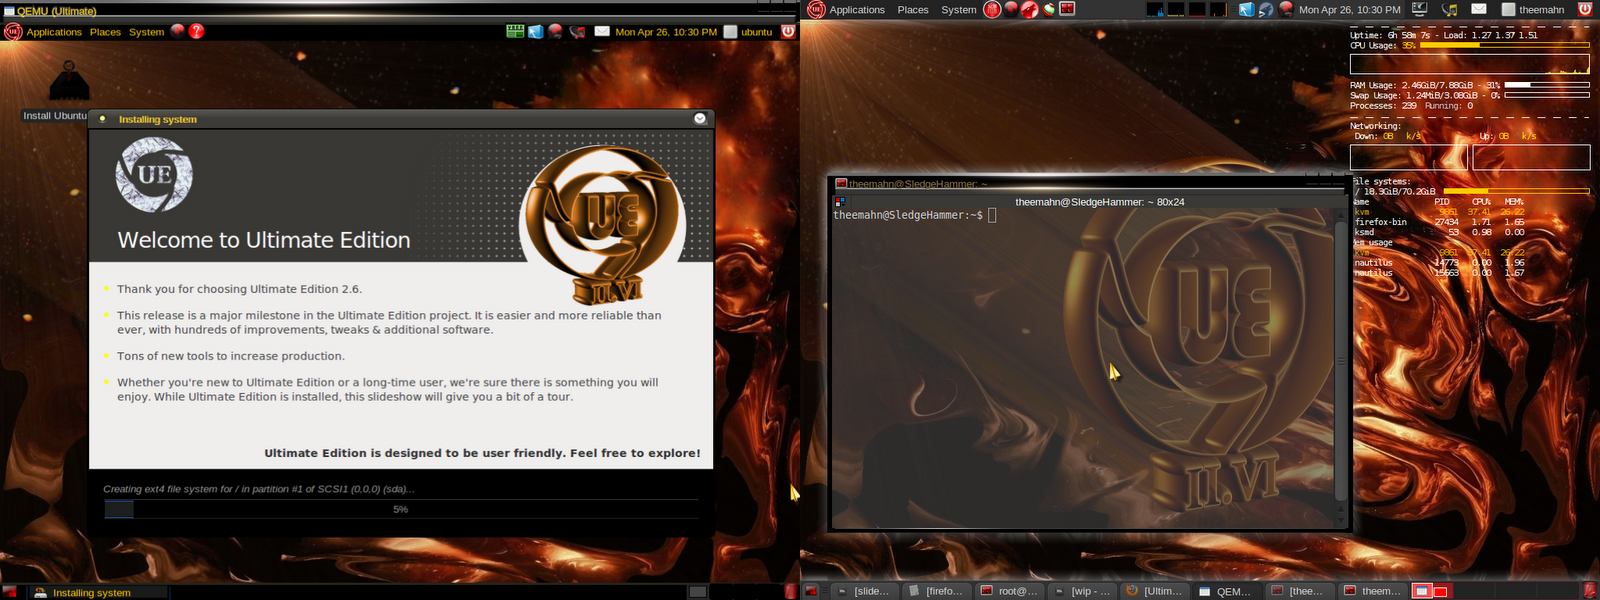
Task: Open the ubuntu user menu in guest panel
Action: 748,32
